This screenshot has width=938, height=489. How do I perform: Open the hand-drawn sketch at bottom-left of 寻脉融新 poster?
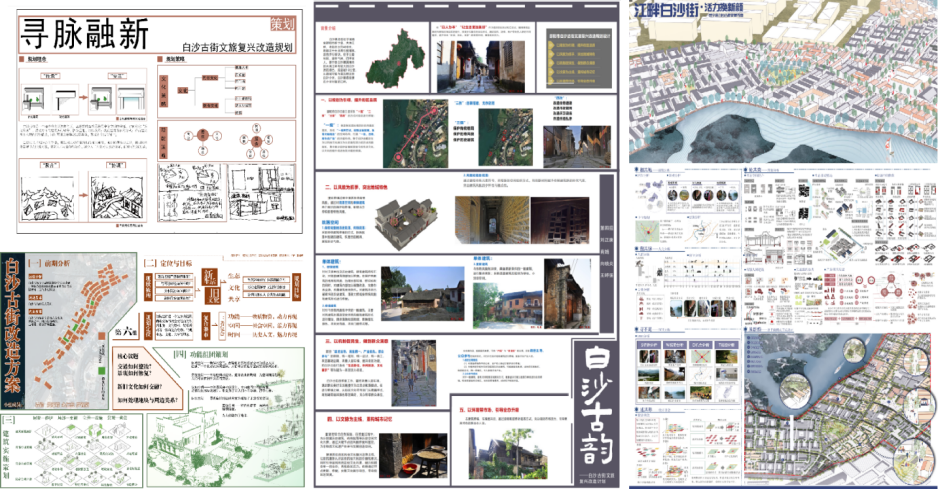pyautogui.click(x=46, y=193)
